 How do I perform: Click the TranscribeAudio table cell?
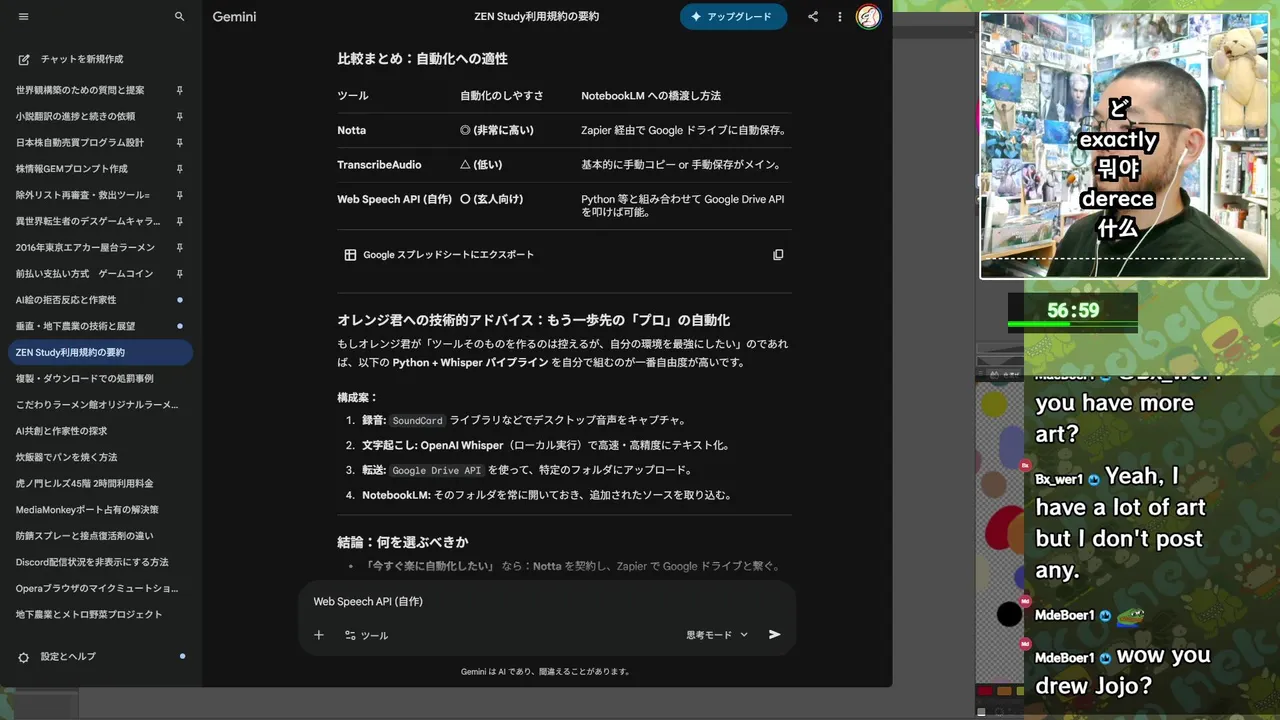[379, 165]
